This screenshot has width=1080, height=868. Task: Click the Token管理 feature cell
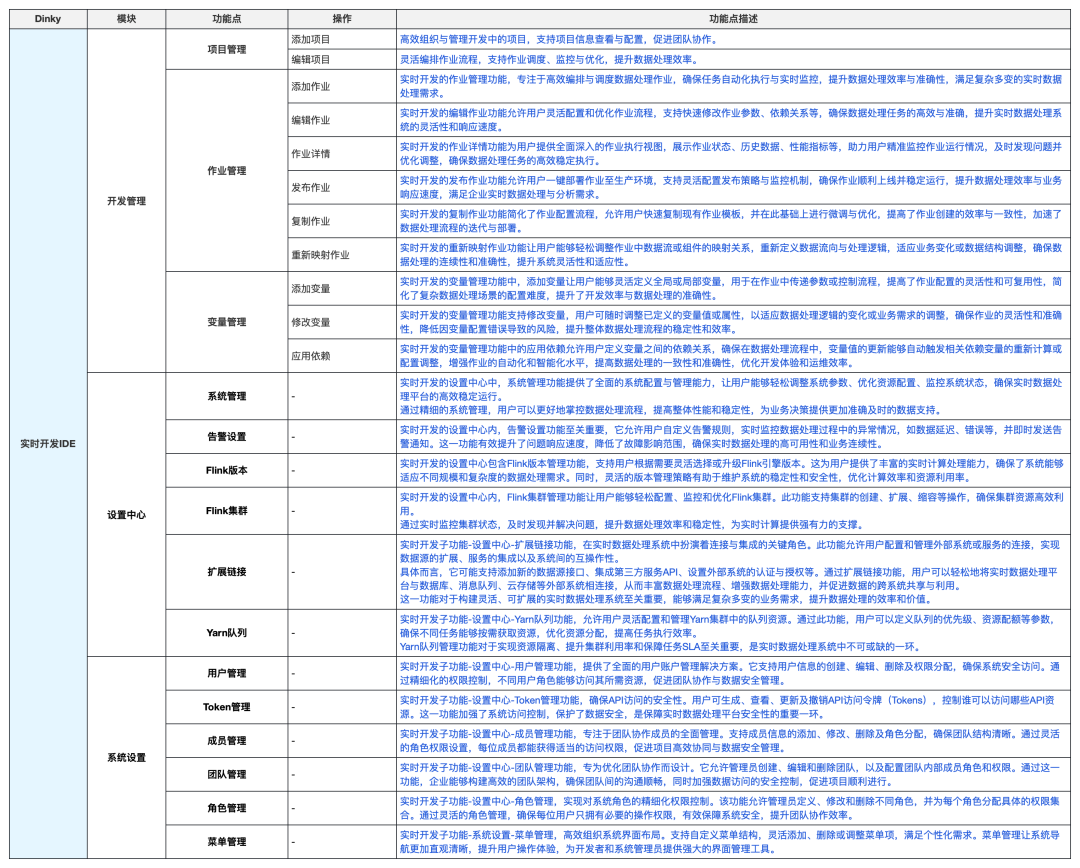226,707
